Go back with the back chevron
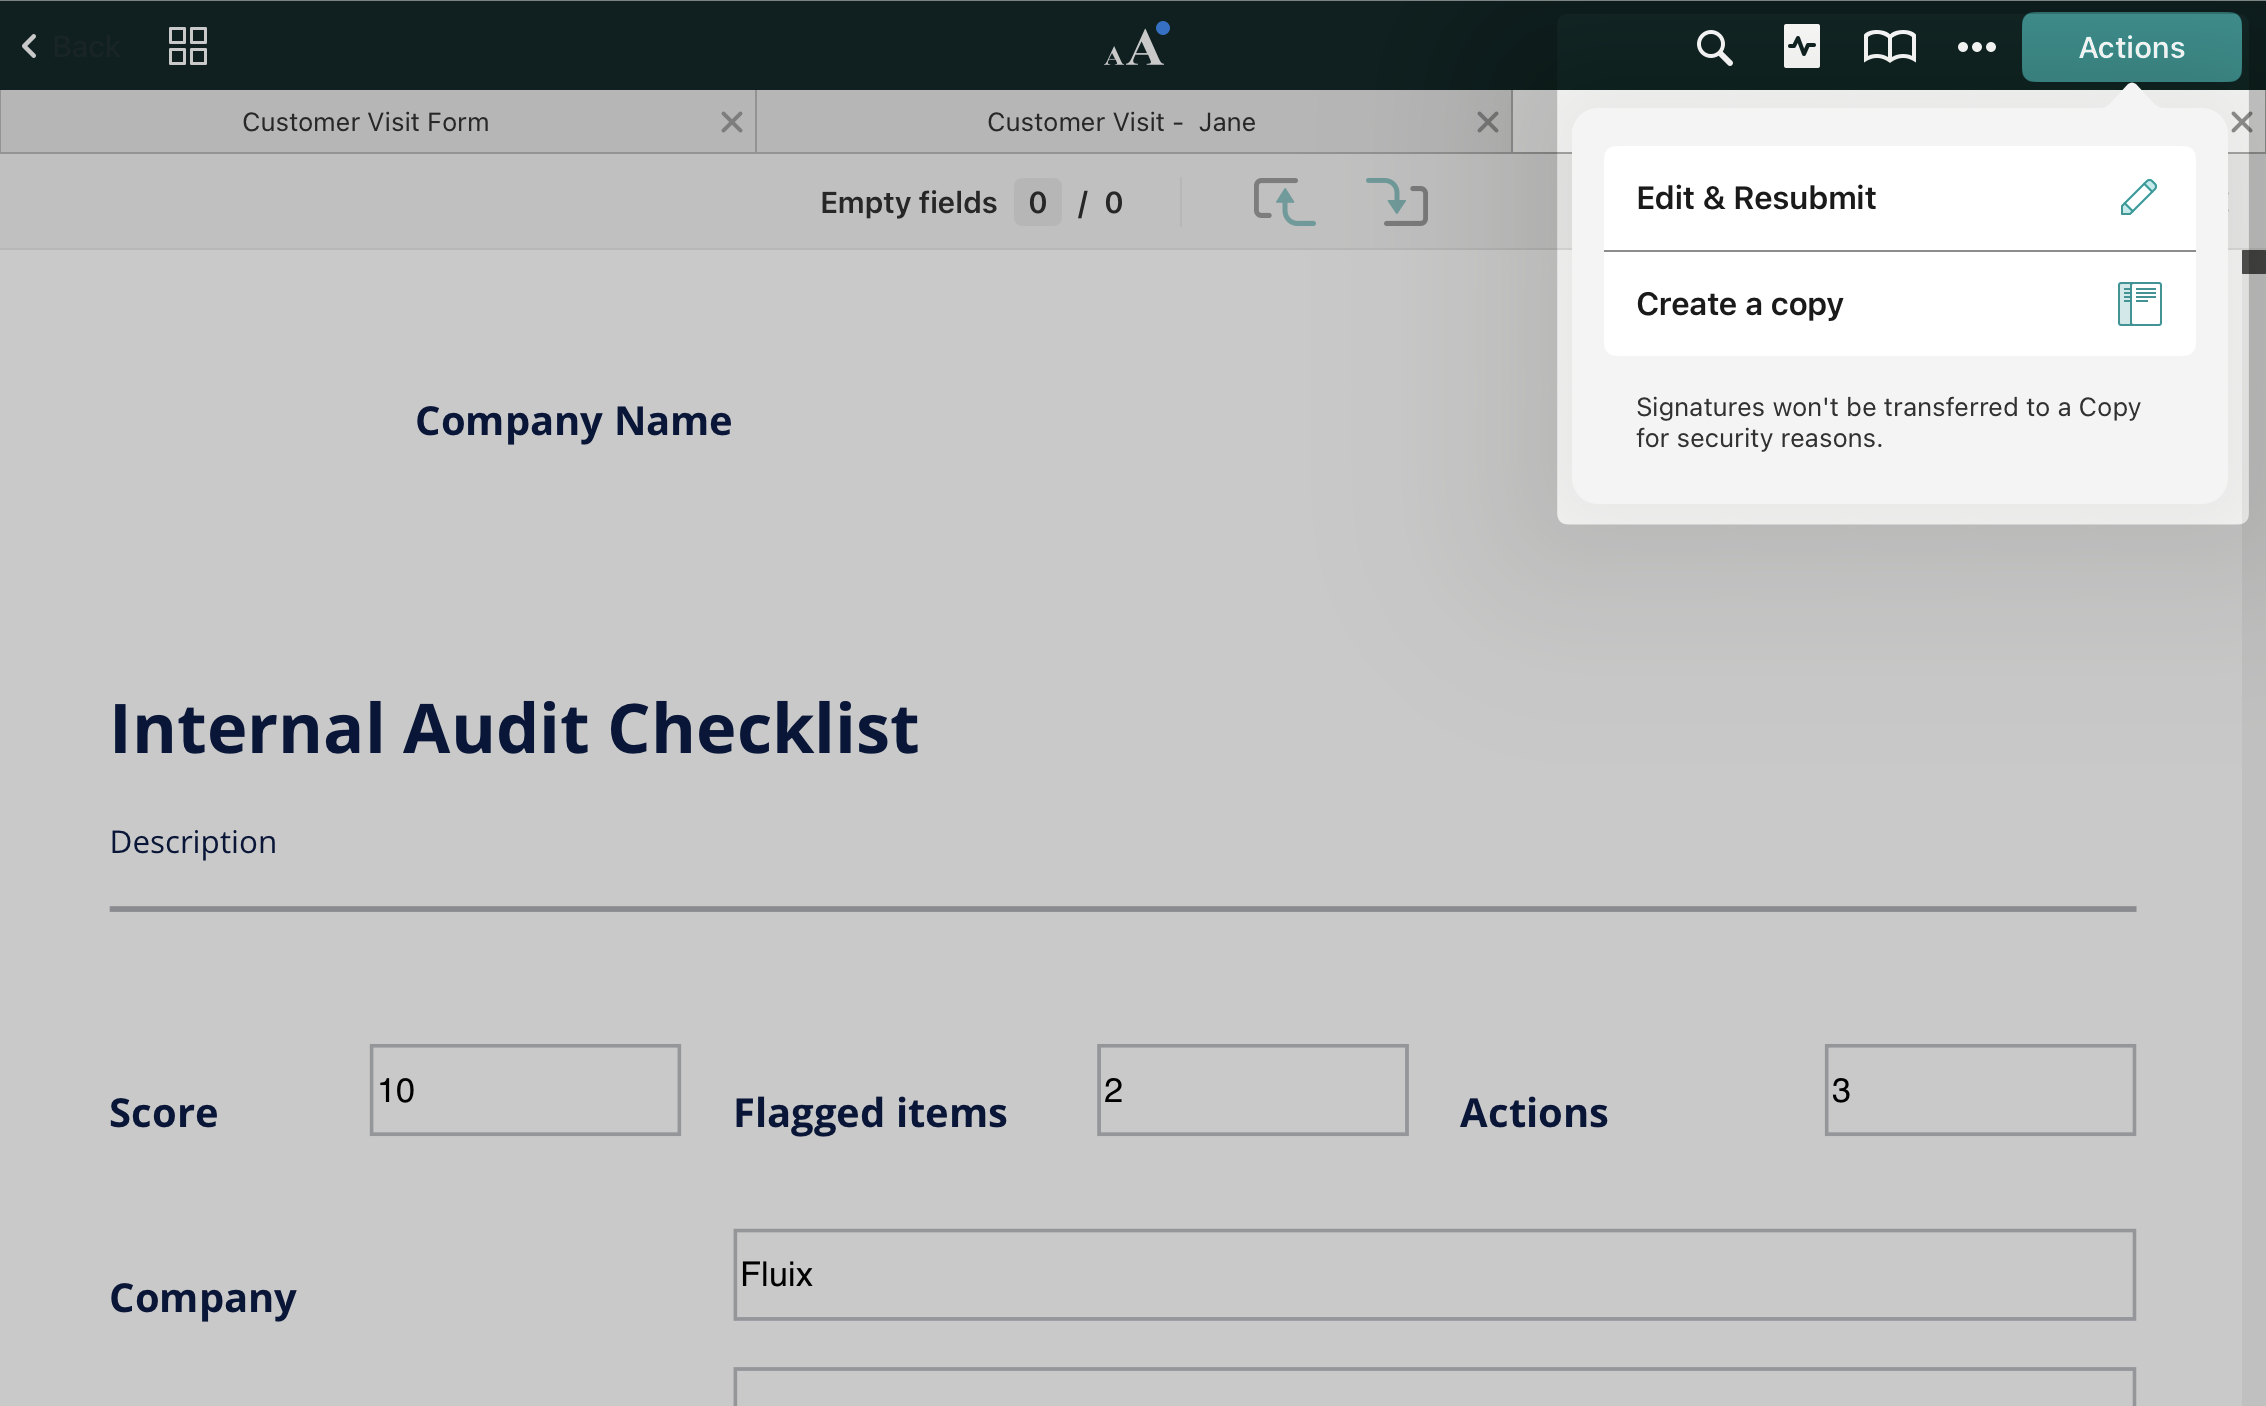 [x=30, y=46]
